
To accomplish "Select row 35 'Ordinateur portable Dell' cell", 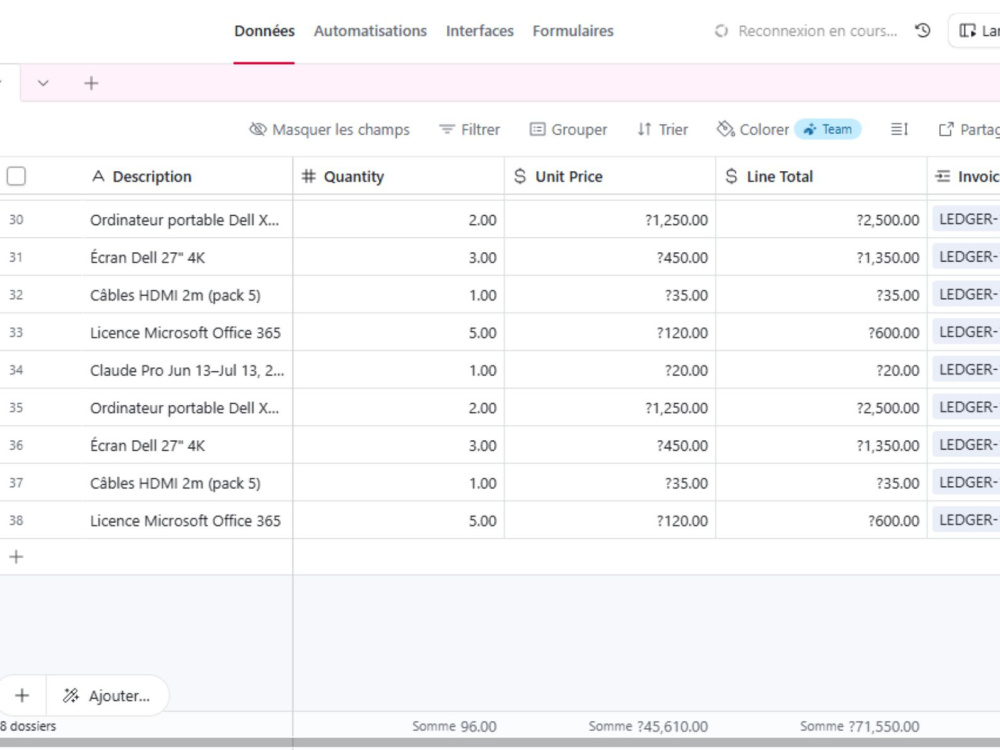I will (x=188, y=408).
